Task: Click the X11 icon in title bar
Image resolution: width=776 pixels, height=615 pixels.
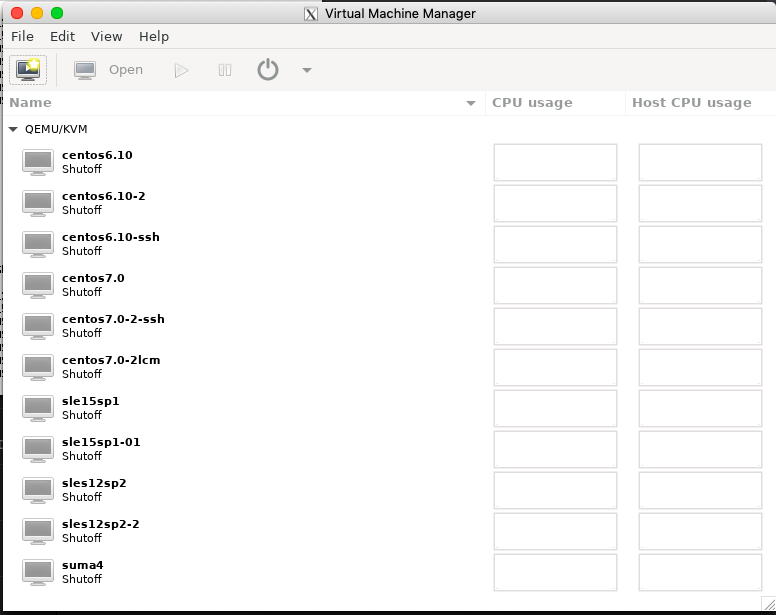Action: tap(311, 14)
